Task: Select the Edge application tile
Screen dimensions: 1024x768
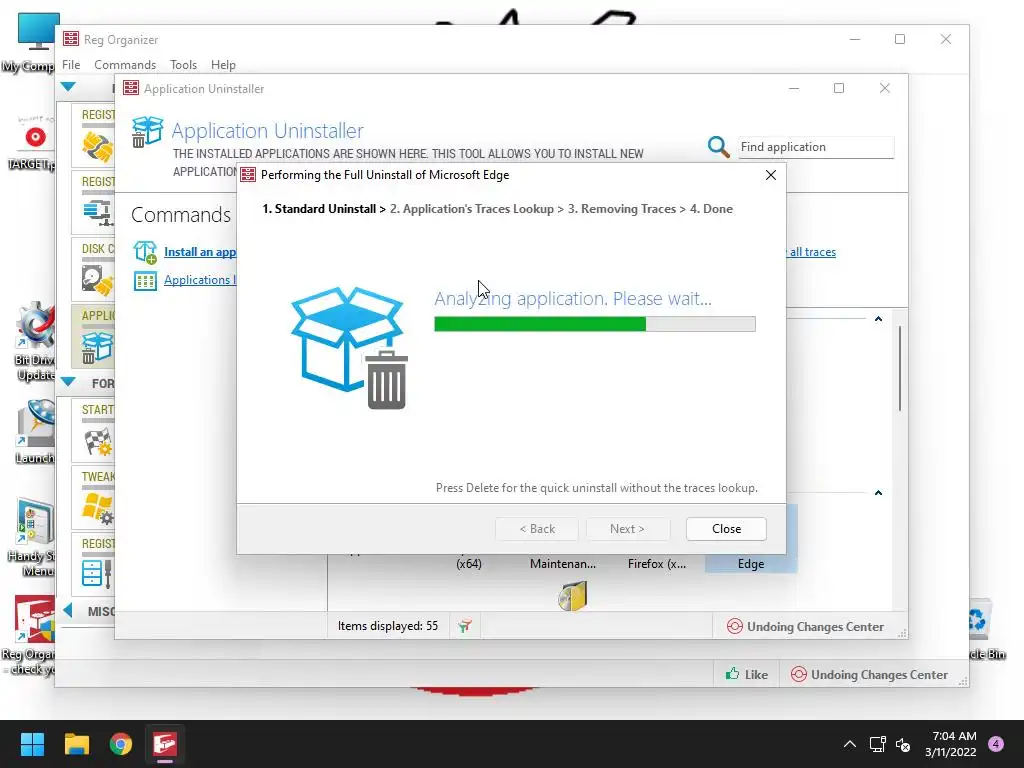Action: click(x=750, y=563)
